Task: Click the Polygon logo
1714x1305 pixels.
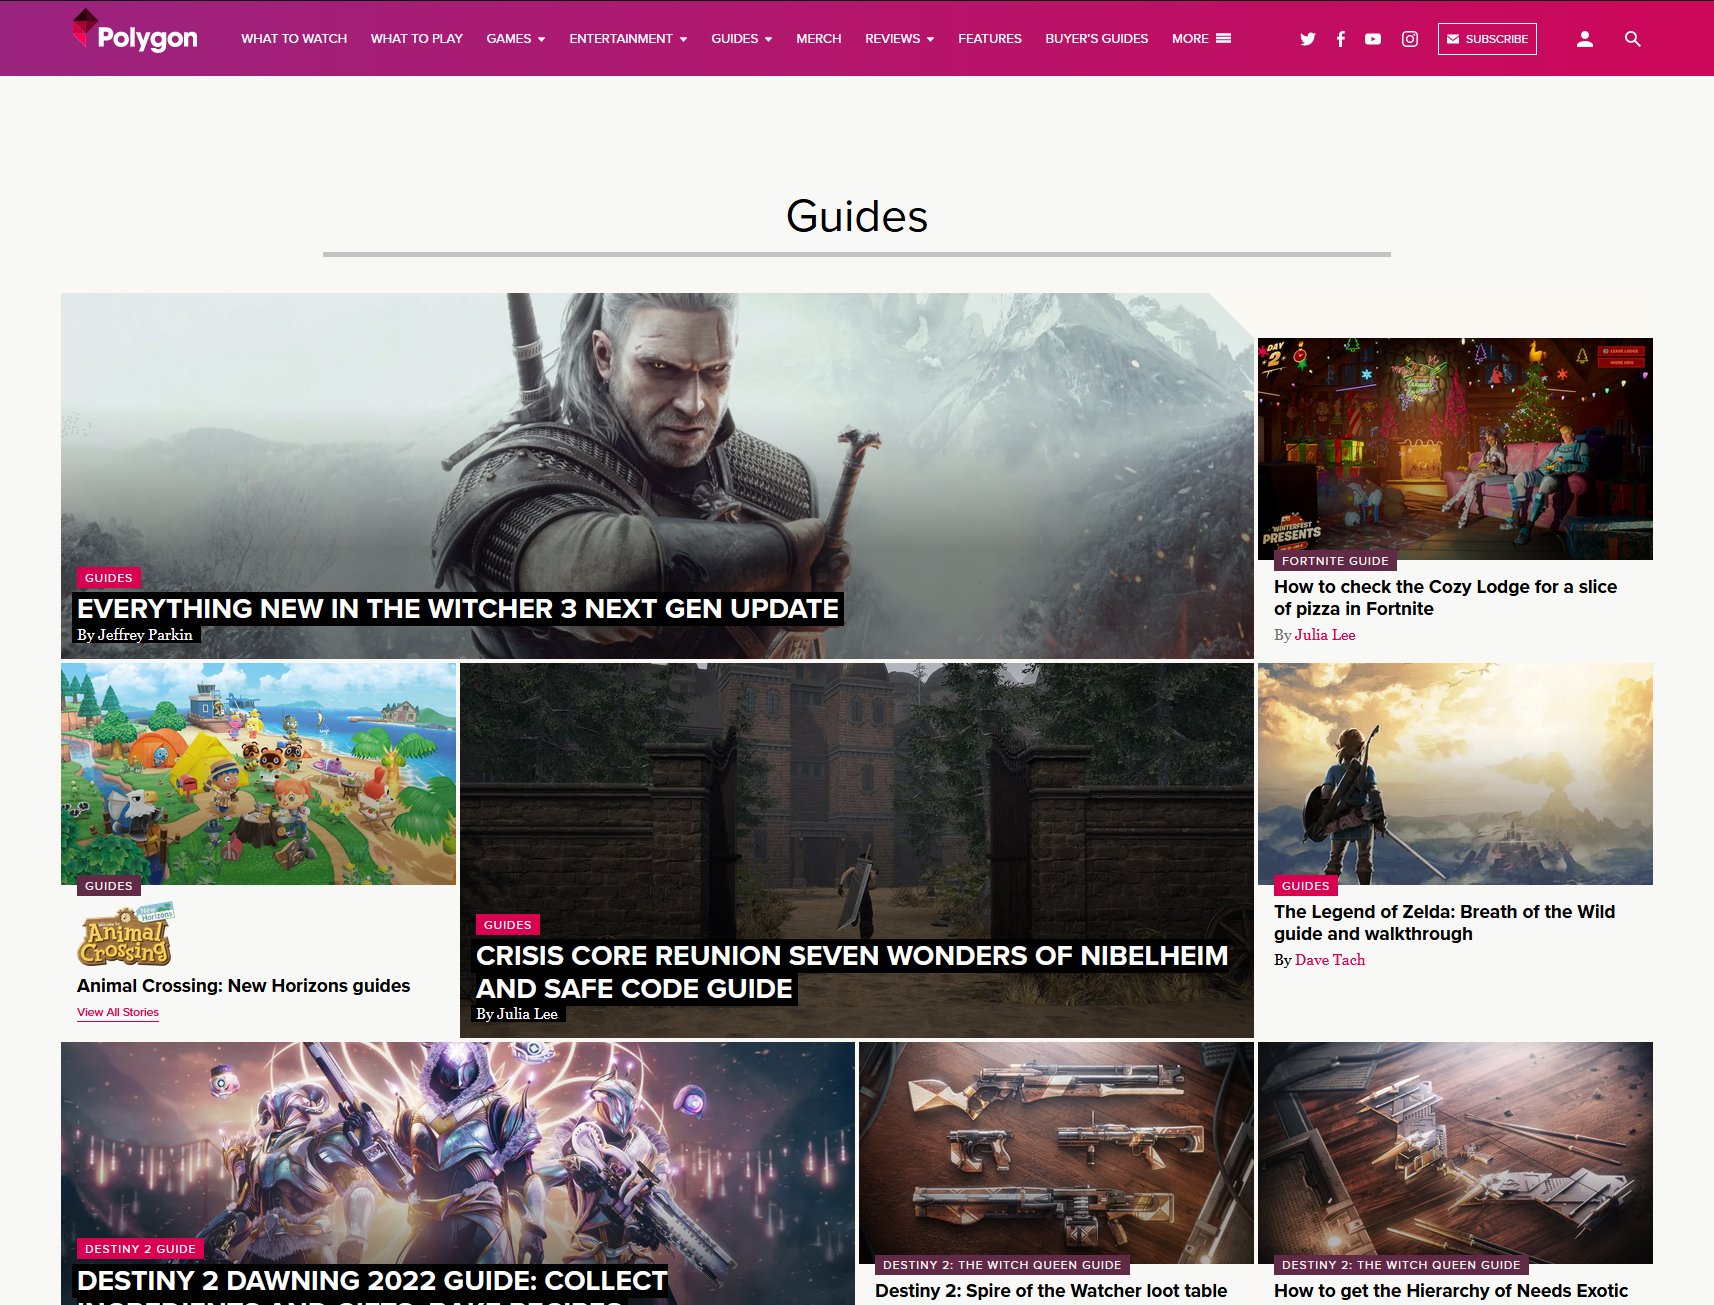Action: pyautogui.click(x=135, y=32)
